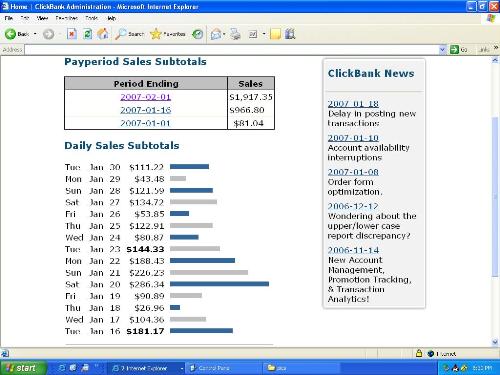Click the $26.96 Thu Jan 18 amount
Viewport: 500px width, 375px height.
(149, 308)
